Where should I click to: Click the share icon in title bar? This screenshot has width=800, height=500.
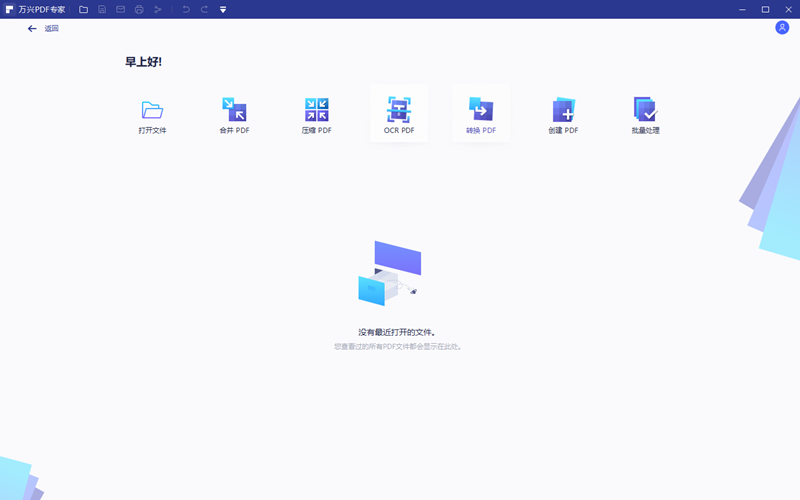pos(157,9)
